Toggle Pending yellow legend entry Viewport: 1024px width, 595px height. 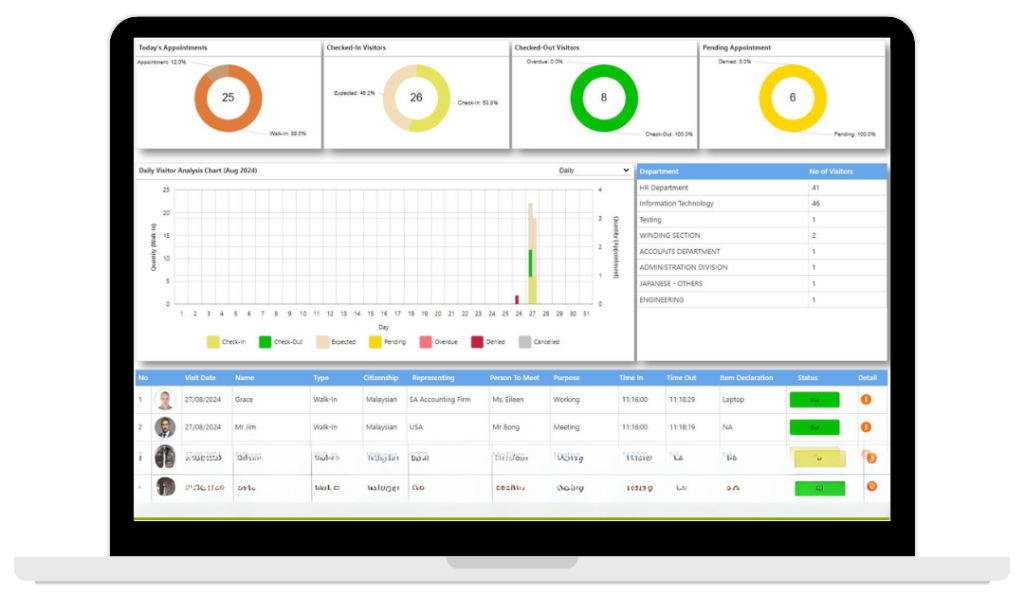tap(387, 342)
